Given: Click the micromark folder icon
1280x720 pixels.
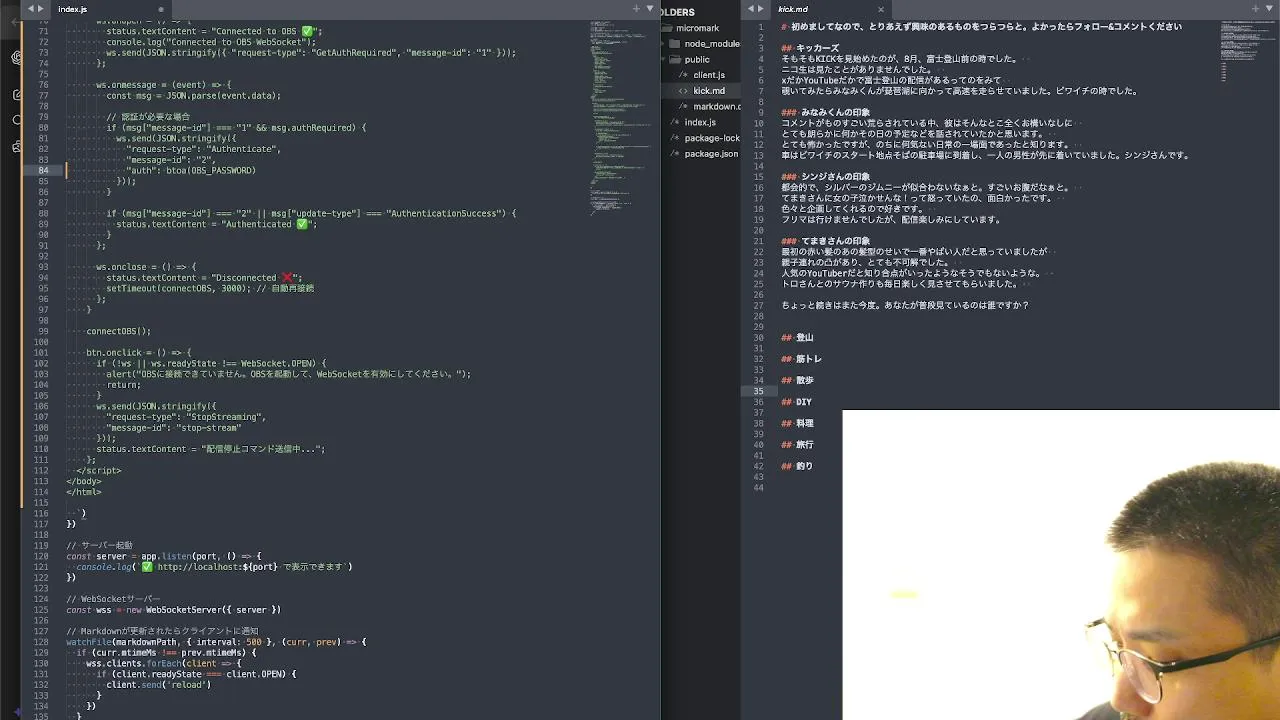Looking at the screenshot, I should point(667,28).
